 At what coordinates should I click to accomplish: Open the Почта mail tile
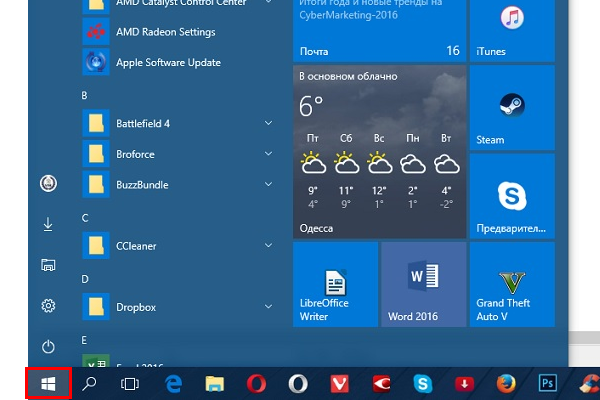pos(379,30)
